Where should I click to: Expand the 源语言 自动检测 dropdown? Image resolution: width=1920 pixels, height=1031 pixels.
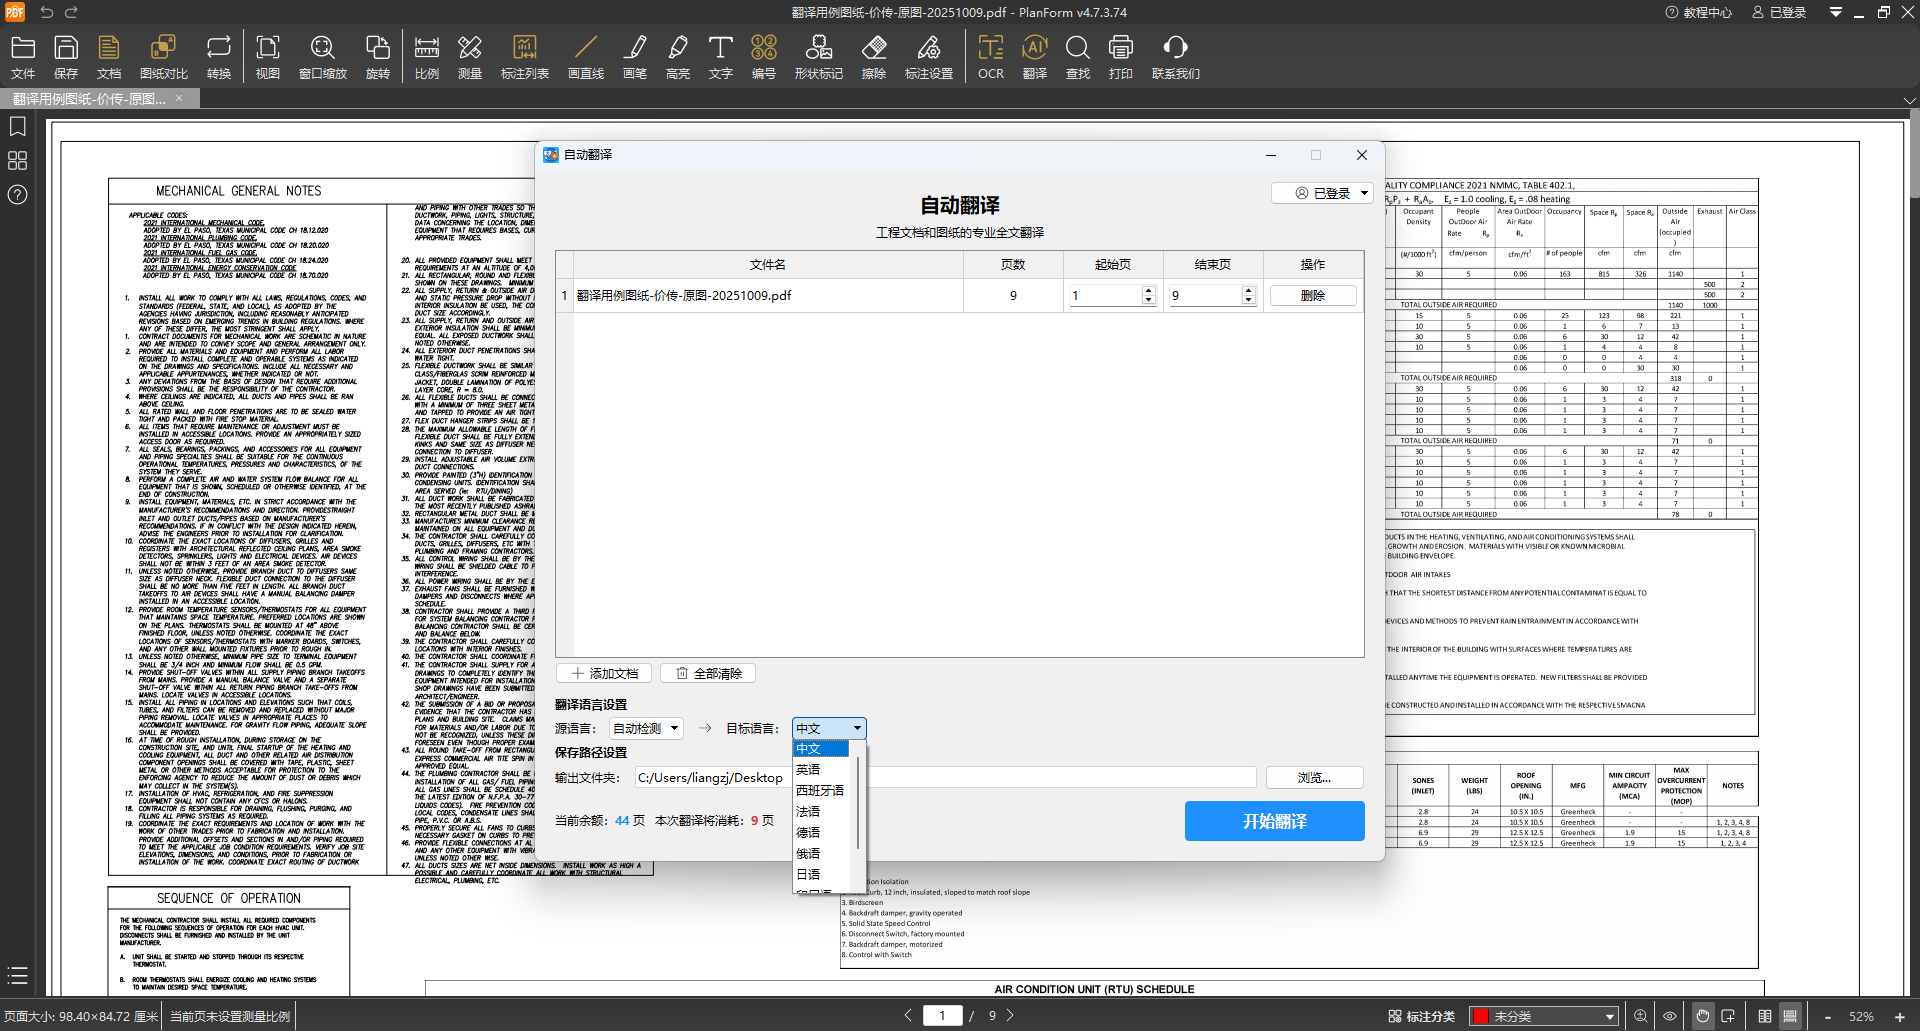coord(647,728)
